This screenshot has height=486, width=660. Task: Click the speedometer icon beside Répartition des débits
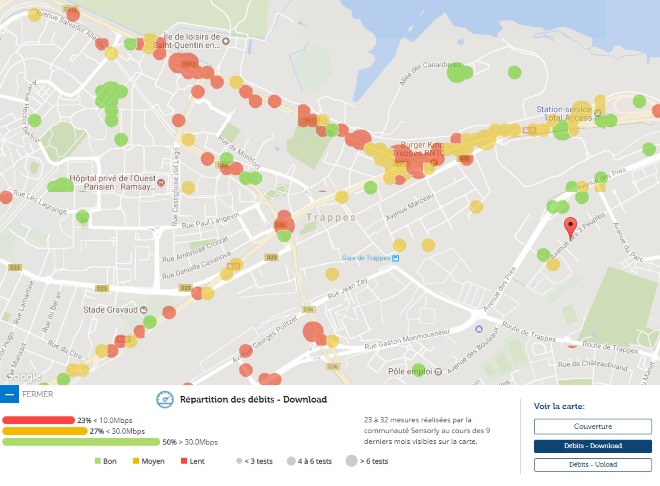(x=165, y=399)
